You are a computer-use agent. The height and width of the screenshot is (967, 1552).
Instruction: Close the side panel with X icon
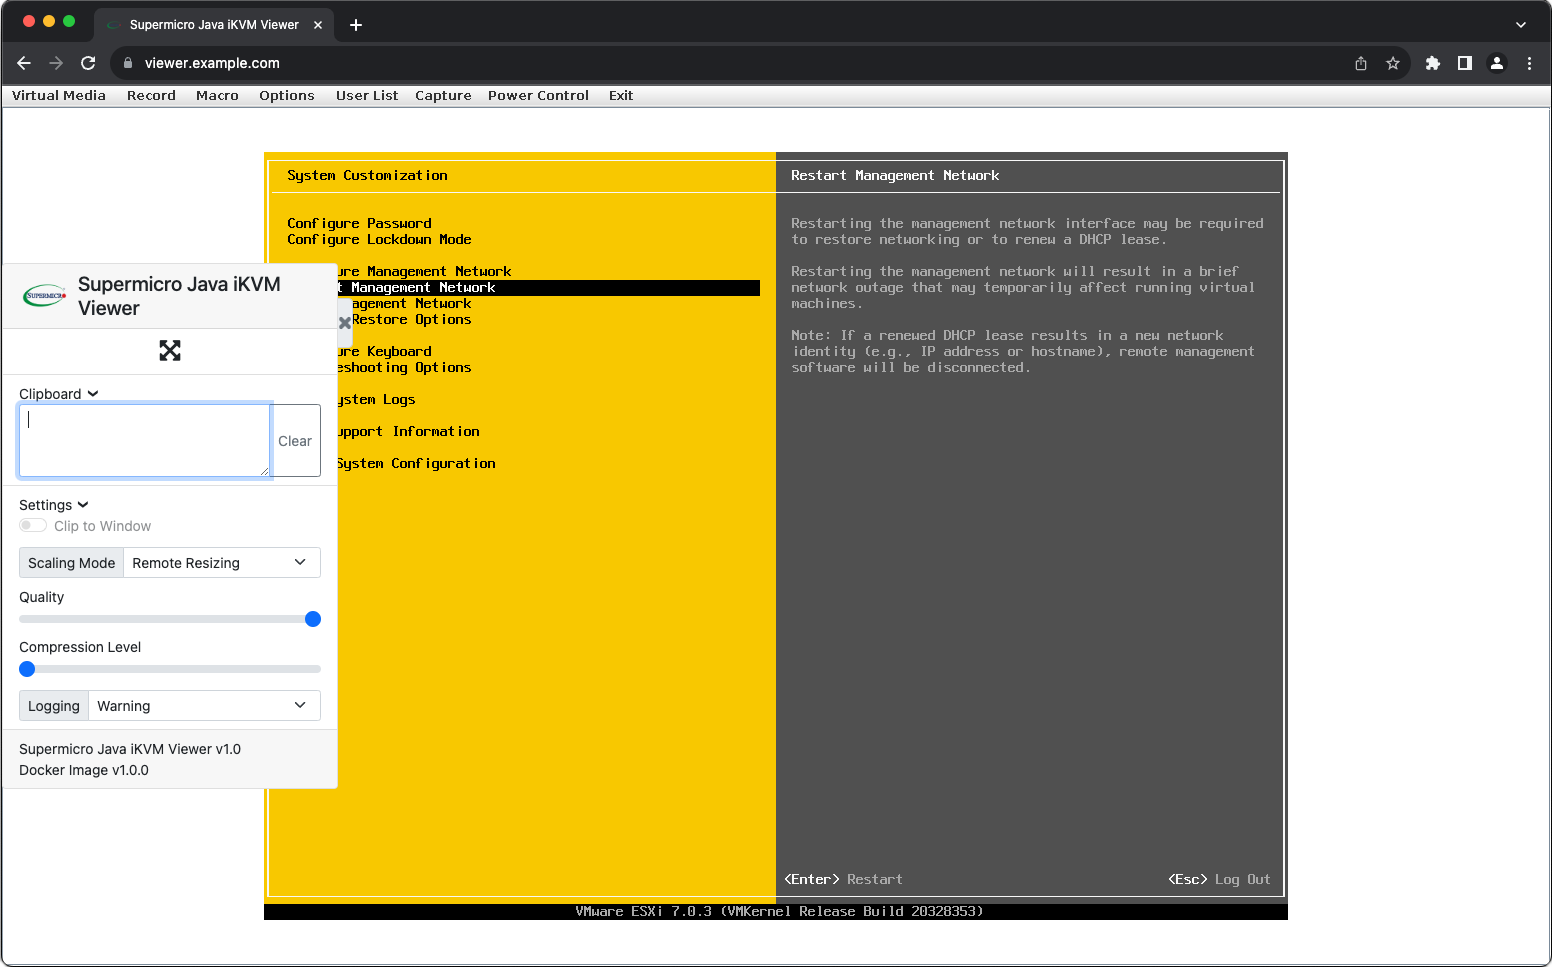pyautogui.click(x=345, y=323)
